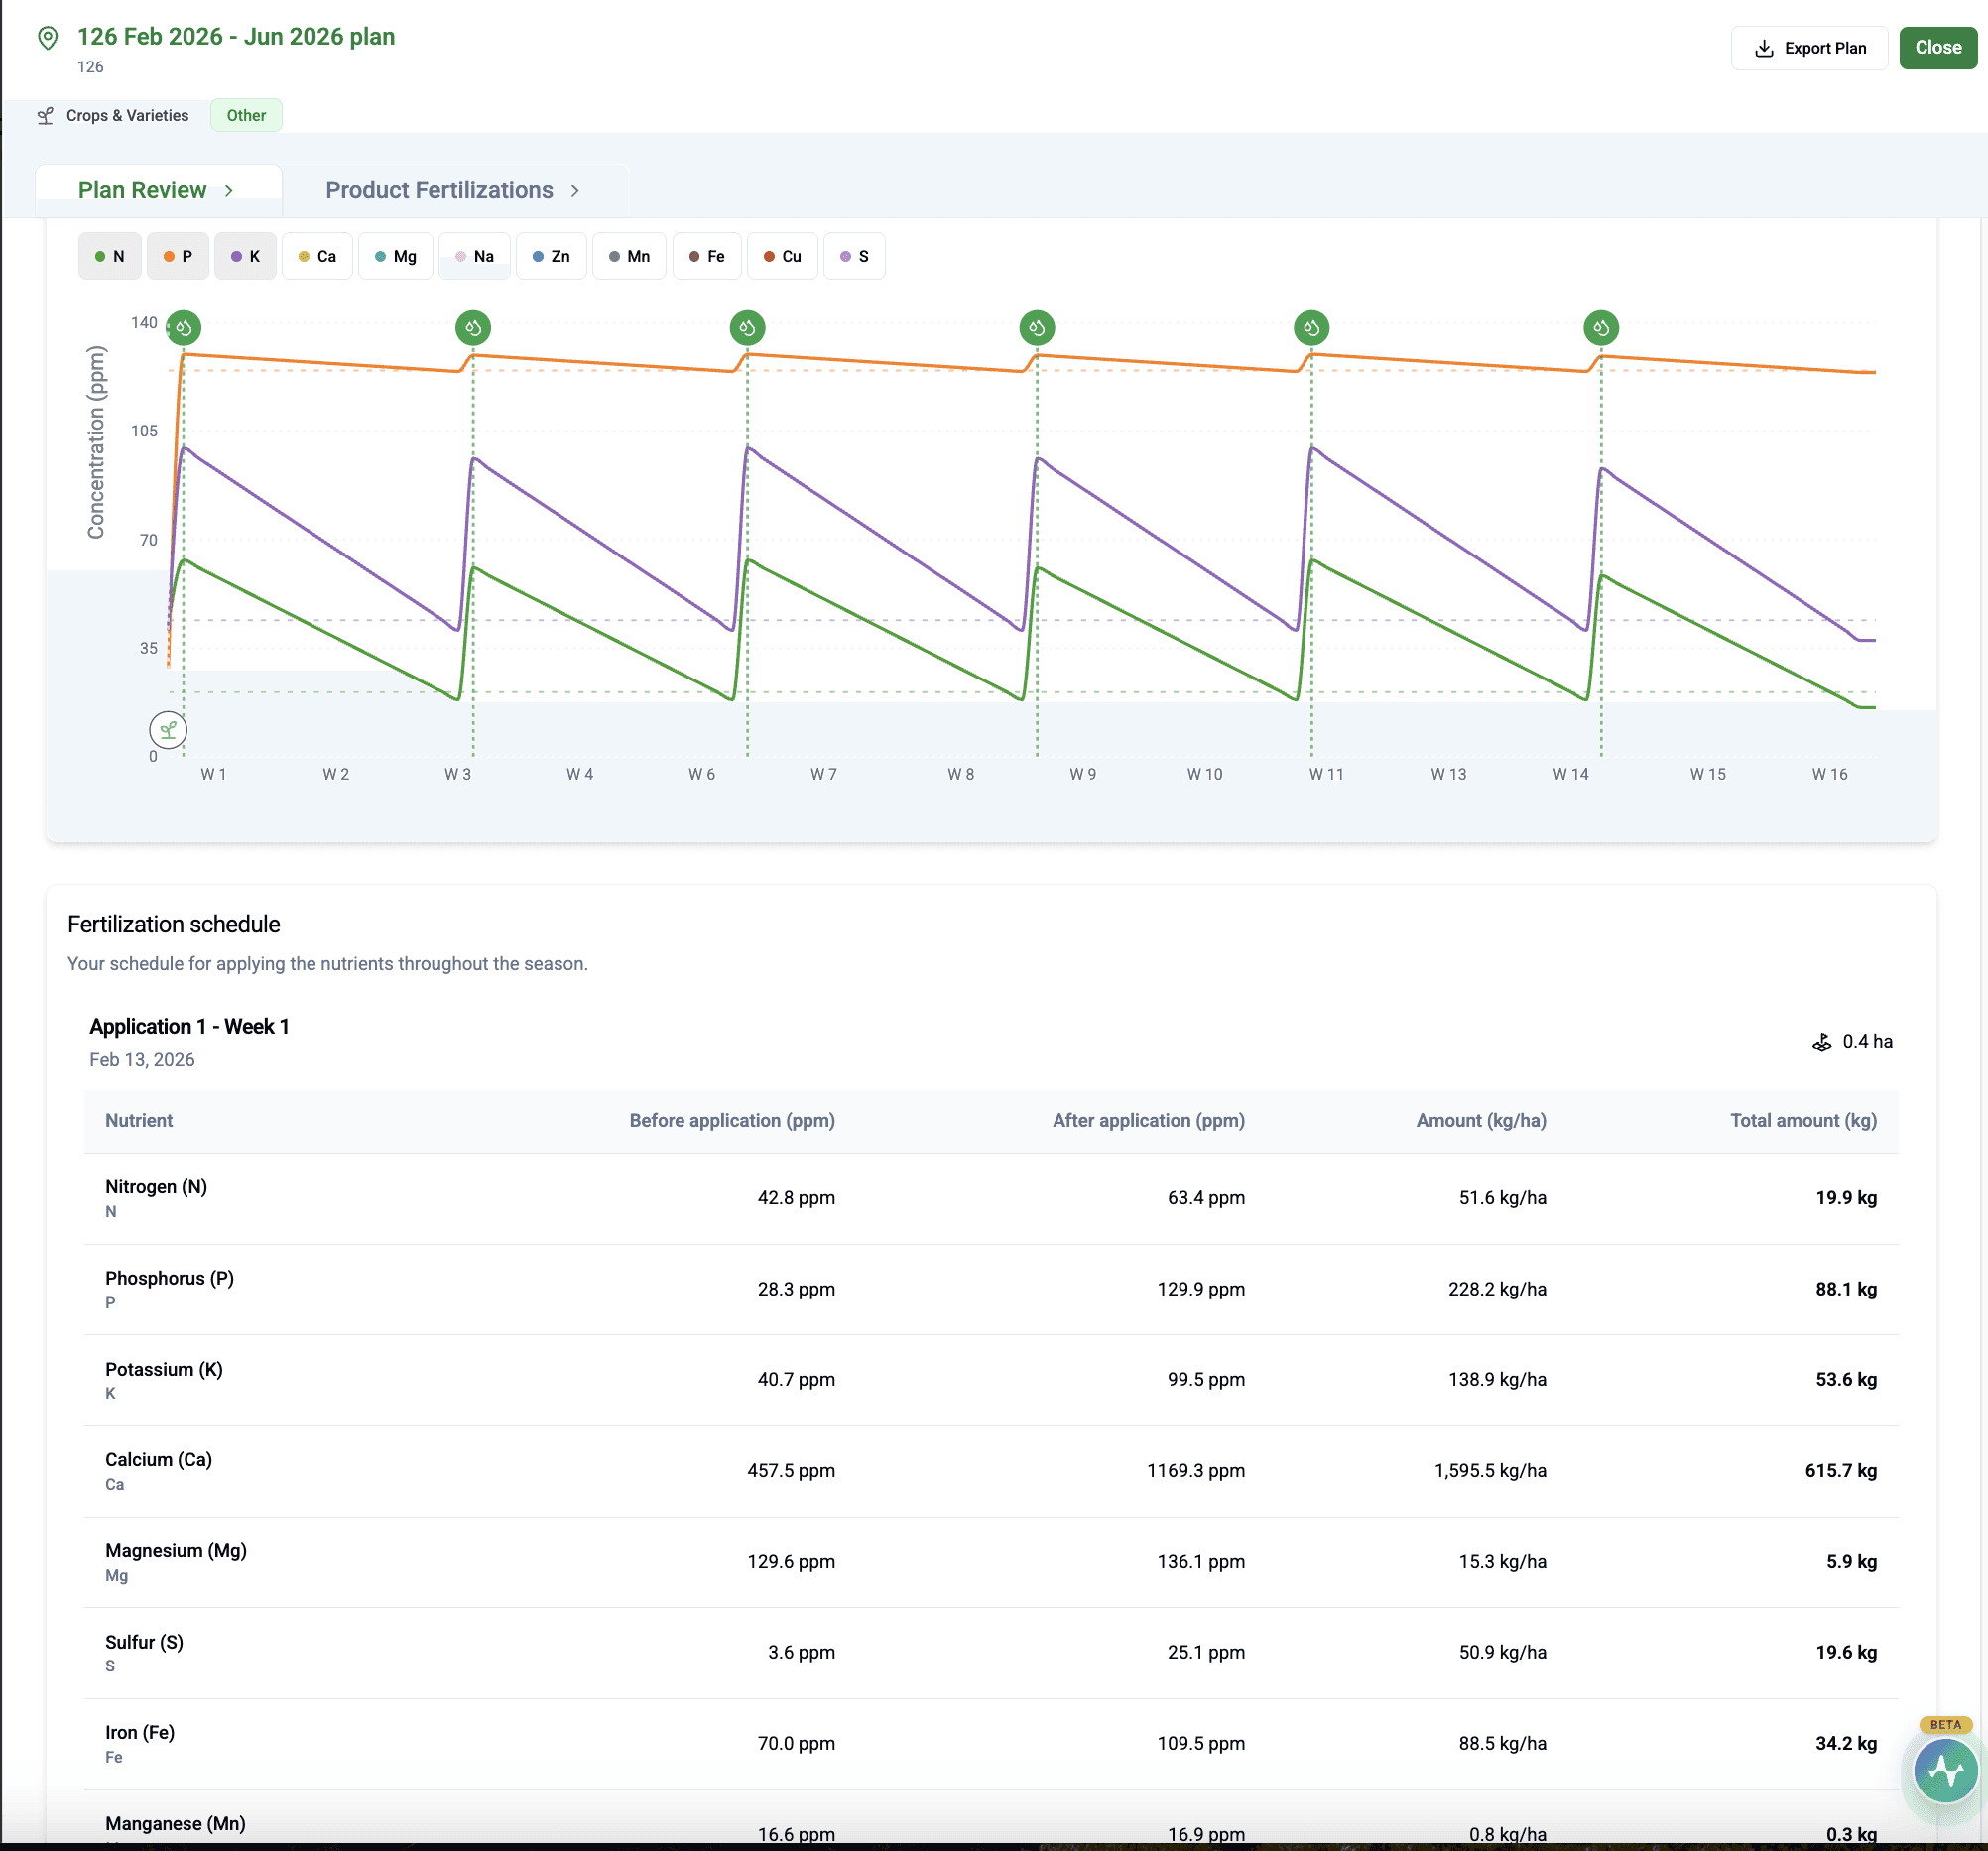Click the chevron next to Product Fertilizations
1988x1851 pixels.
click(x=575, y=190)
